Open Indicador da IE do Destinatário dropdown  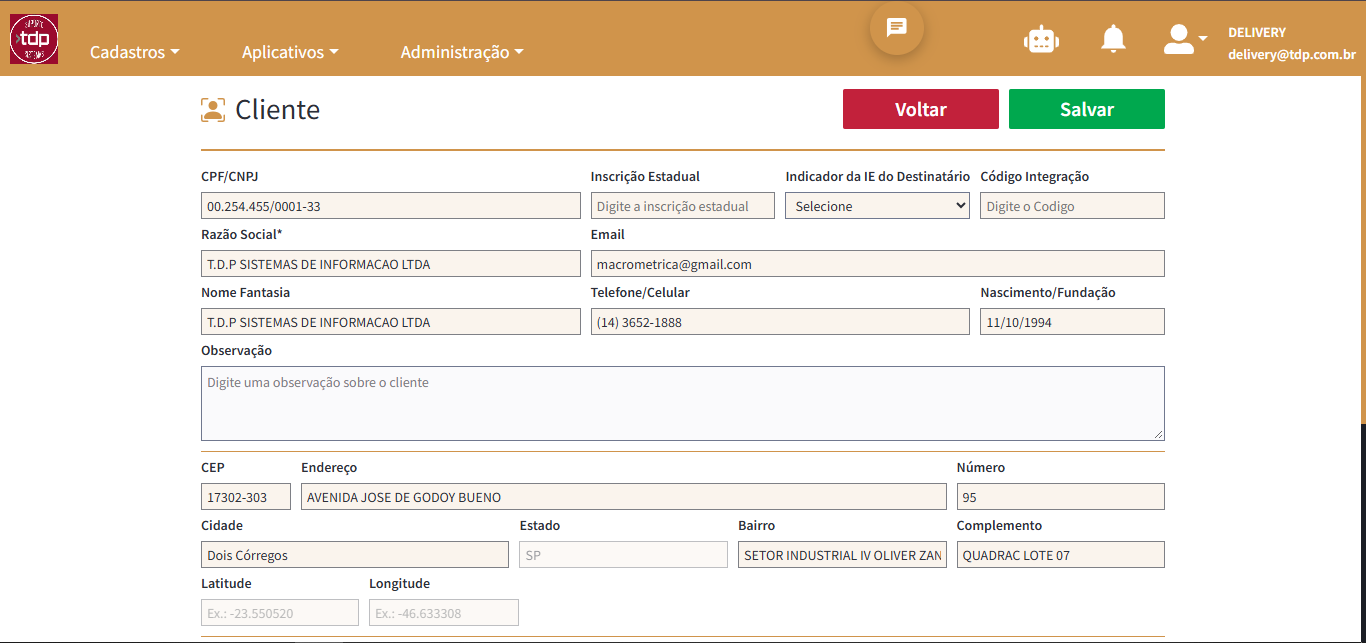(878, 206)
